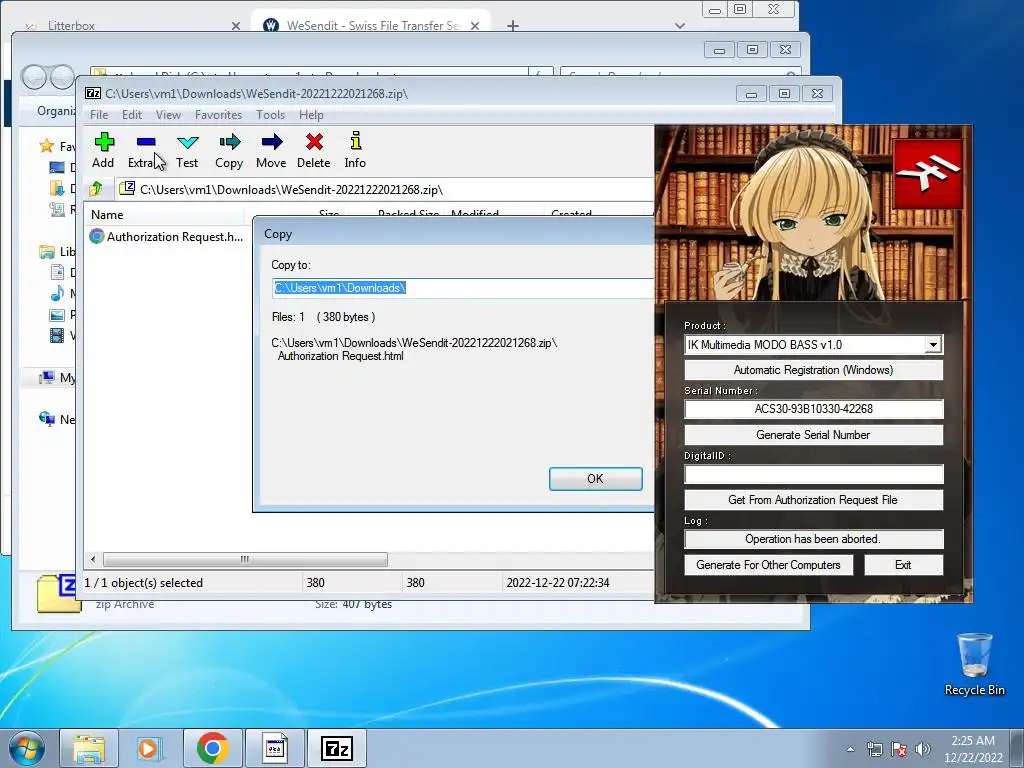
Task: Sort the file list by Name column
Action: (165, 214)
